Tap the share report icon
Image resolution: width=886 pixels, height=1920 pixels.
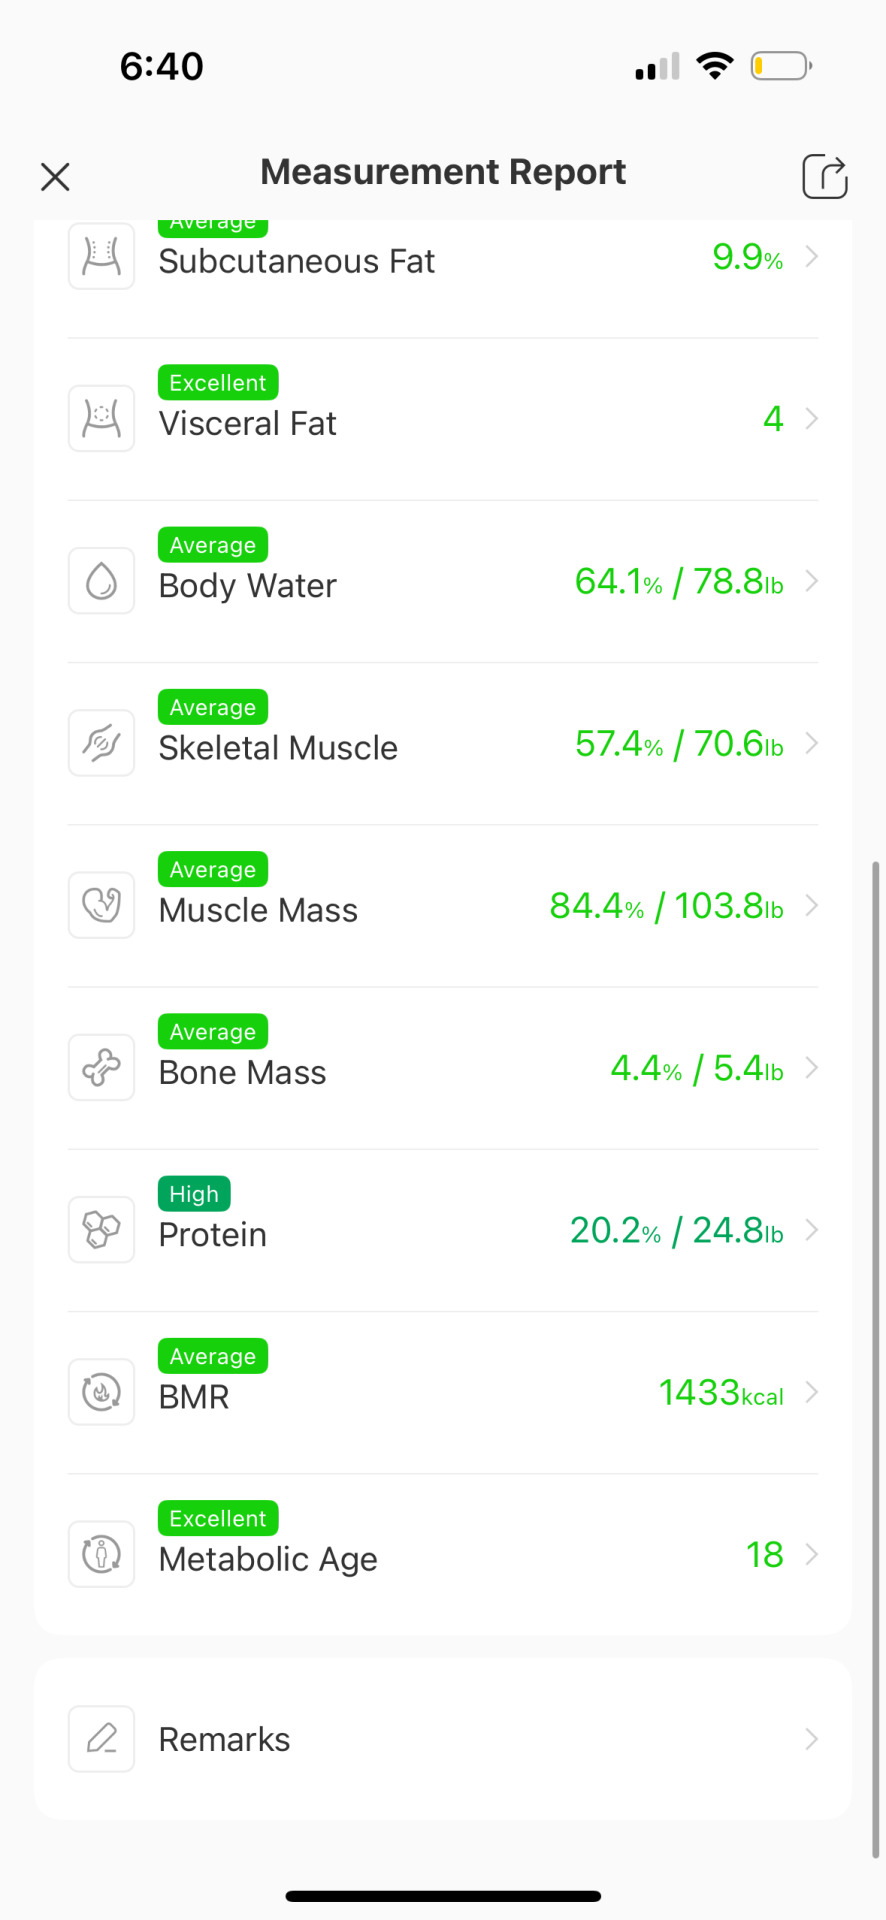(825, 176)
